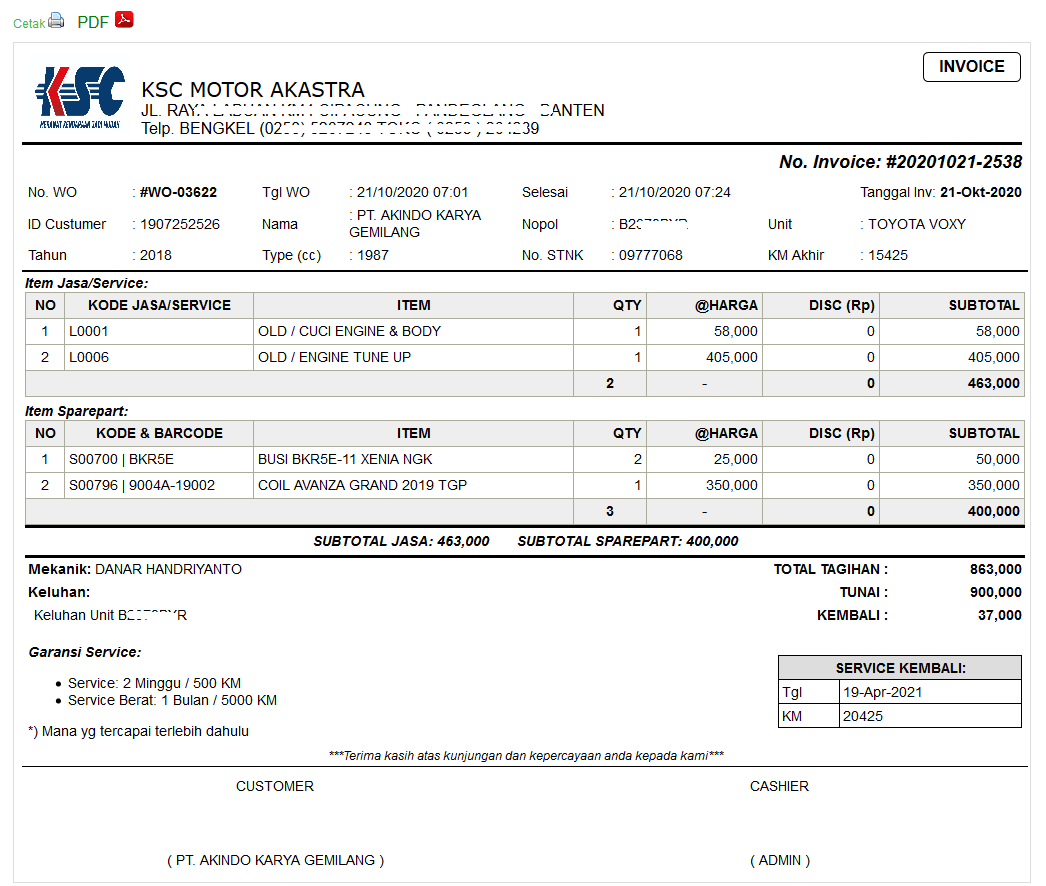This screenshot has height=886, width=1046.
Task: Click the green PDF link text
Action: tap(93, 22)
